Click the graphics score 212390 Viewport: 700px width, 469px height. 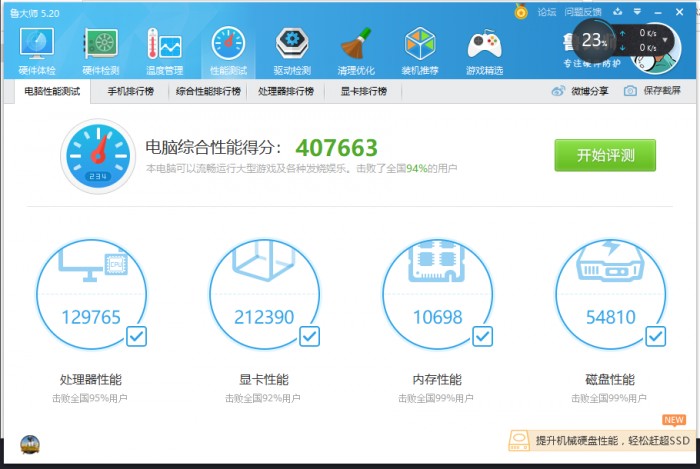[264, 317]
